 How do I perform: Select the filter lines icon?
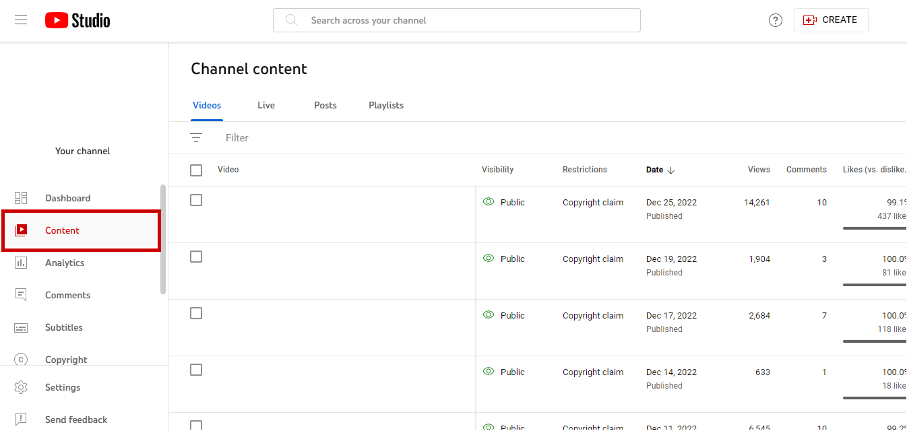tap(196, 138)
